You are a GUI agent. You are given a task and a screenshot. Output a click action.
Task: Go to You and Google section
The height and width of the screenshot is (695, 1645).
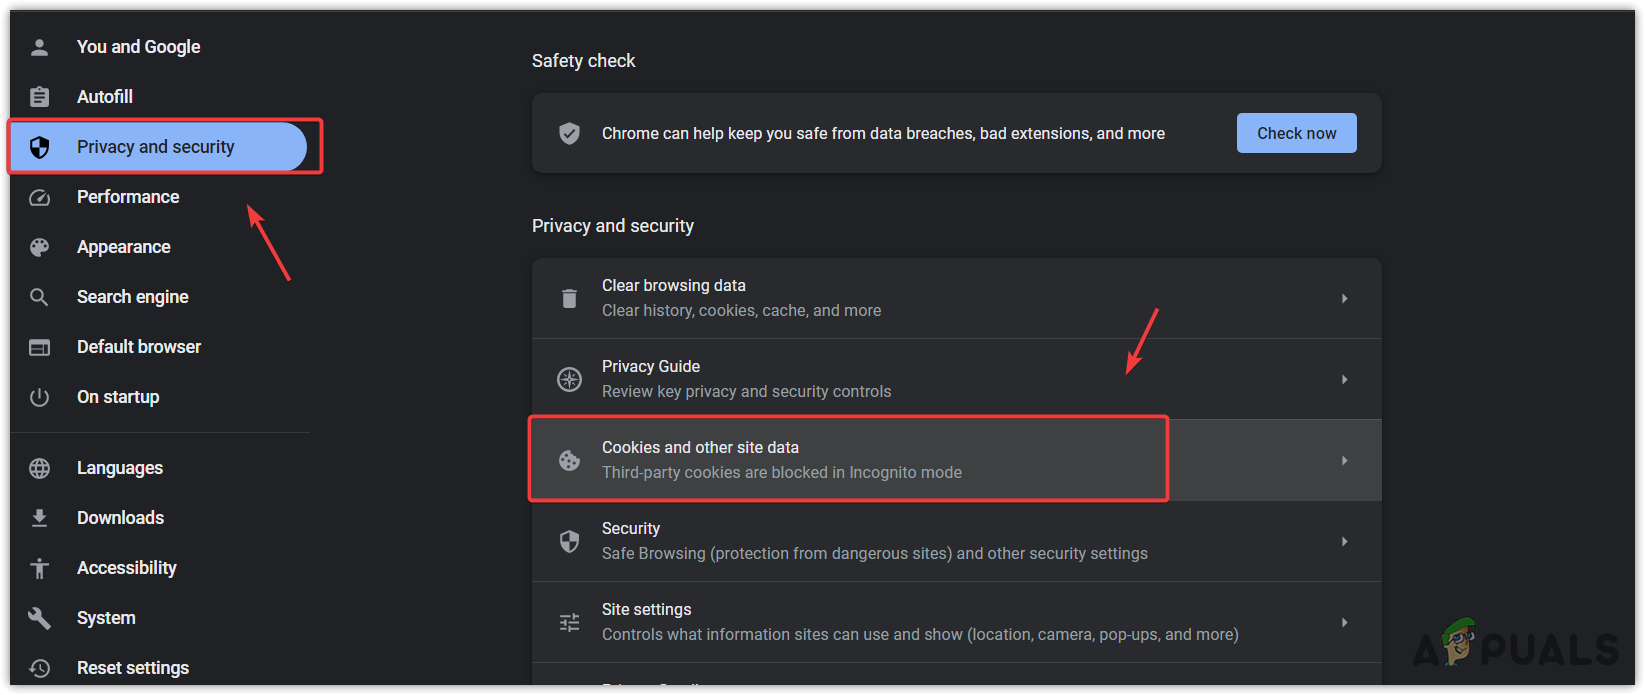tap(138, 47)
